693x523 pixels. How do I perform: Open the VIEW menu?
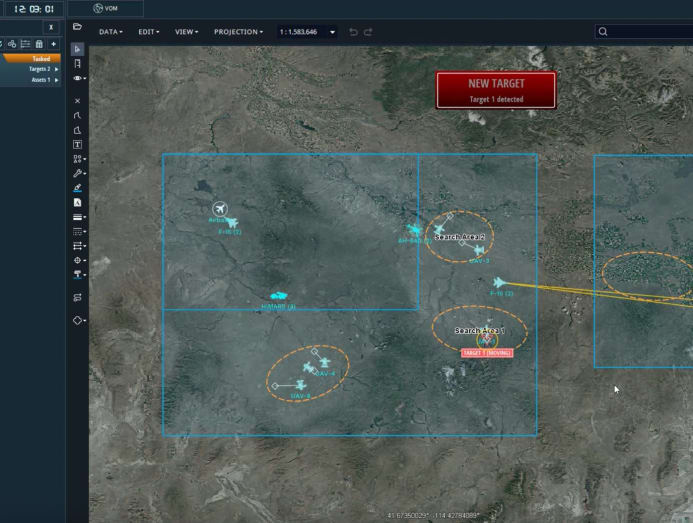click(x=186, y=32)
